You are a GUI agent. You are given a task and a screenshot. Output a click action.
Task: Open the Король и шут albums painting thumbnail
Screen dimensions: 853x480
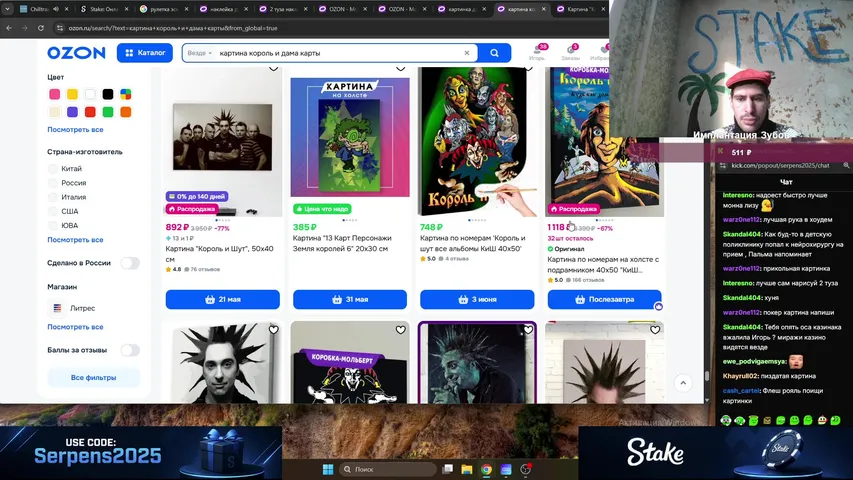click(477, 141)
